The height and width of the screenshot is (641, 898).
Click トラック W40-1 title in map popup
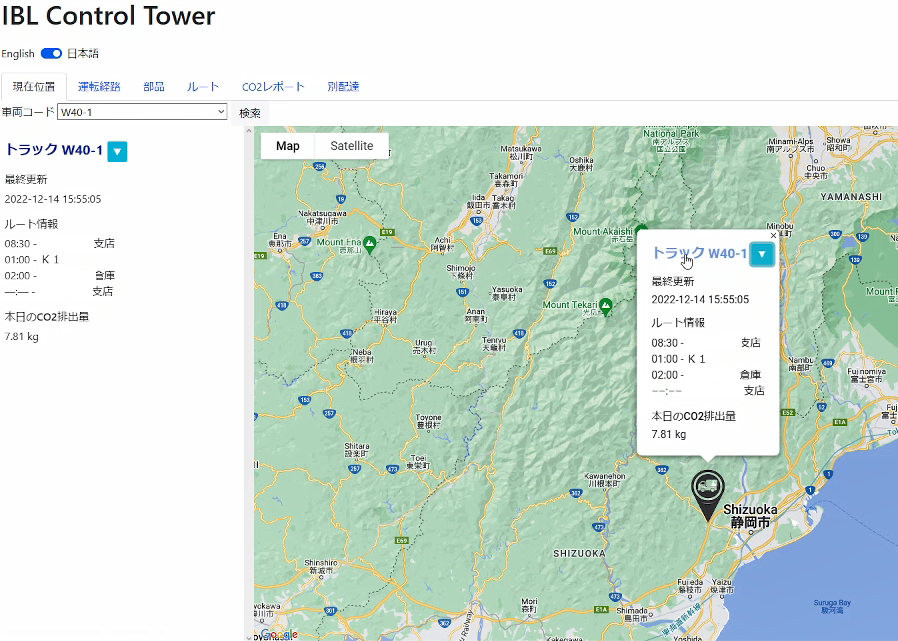[699, 254]
